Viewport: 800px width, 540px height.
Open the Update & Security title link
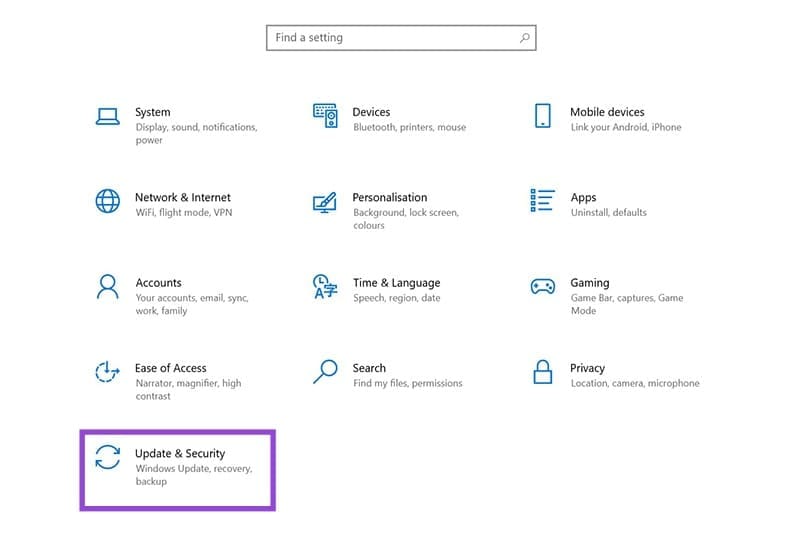pos(180,454)
